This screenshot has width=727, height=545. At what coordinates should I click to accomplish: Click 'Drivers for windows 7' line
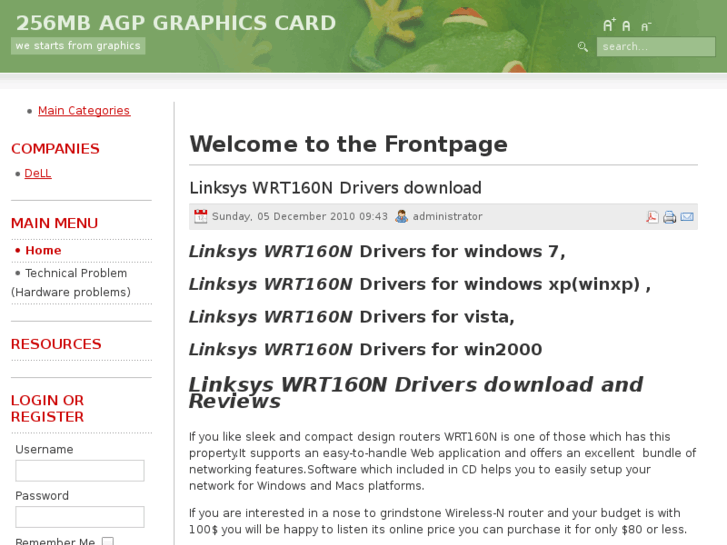coord(377,251)
